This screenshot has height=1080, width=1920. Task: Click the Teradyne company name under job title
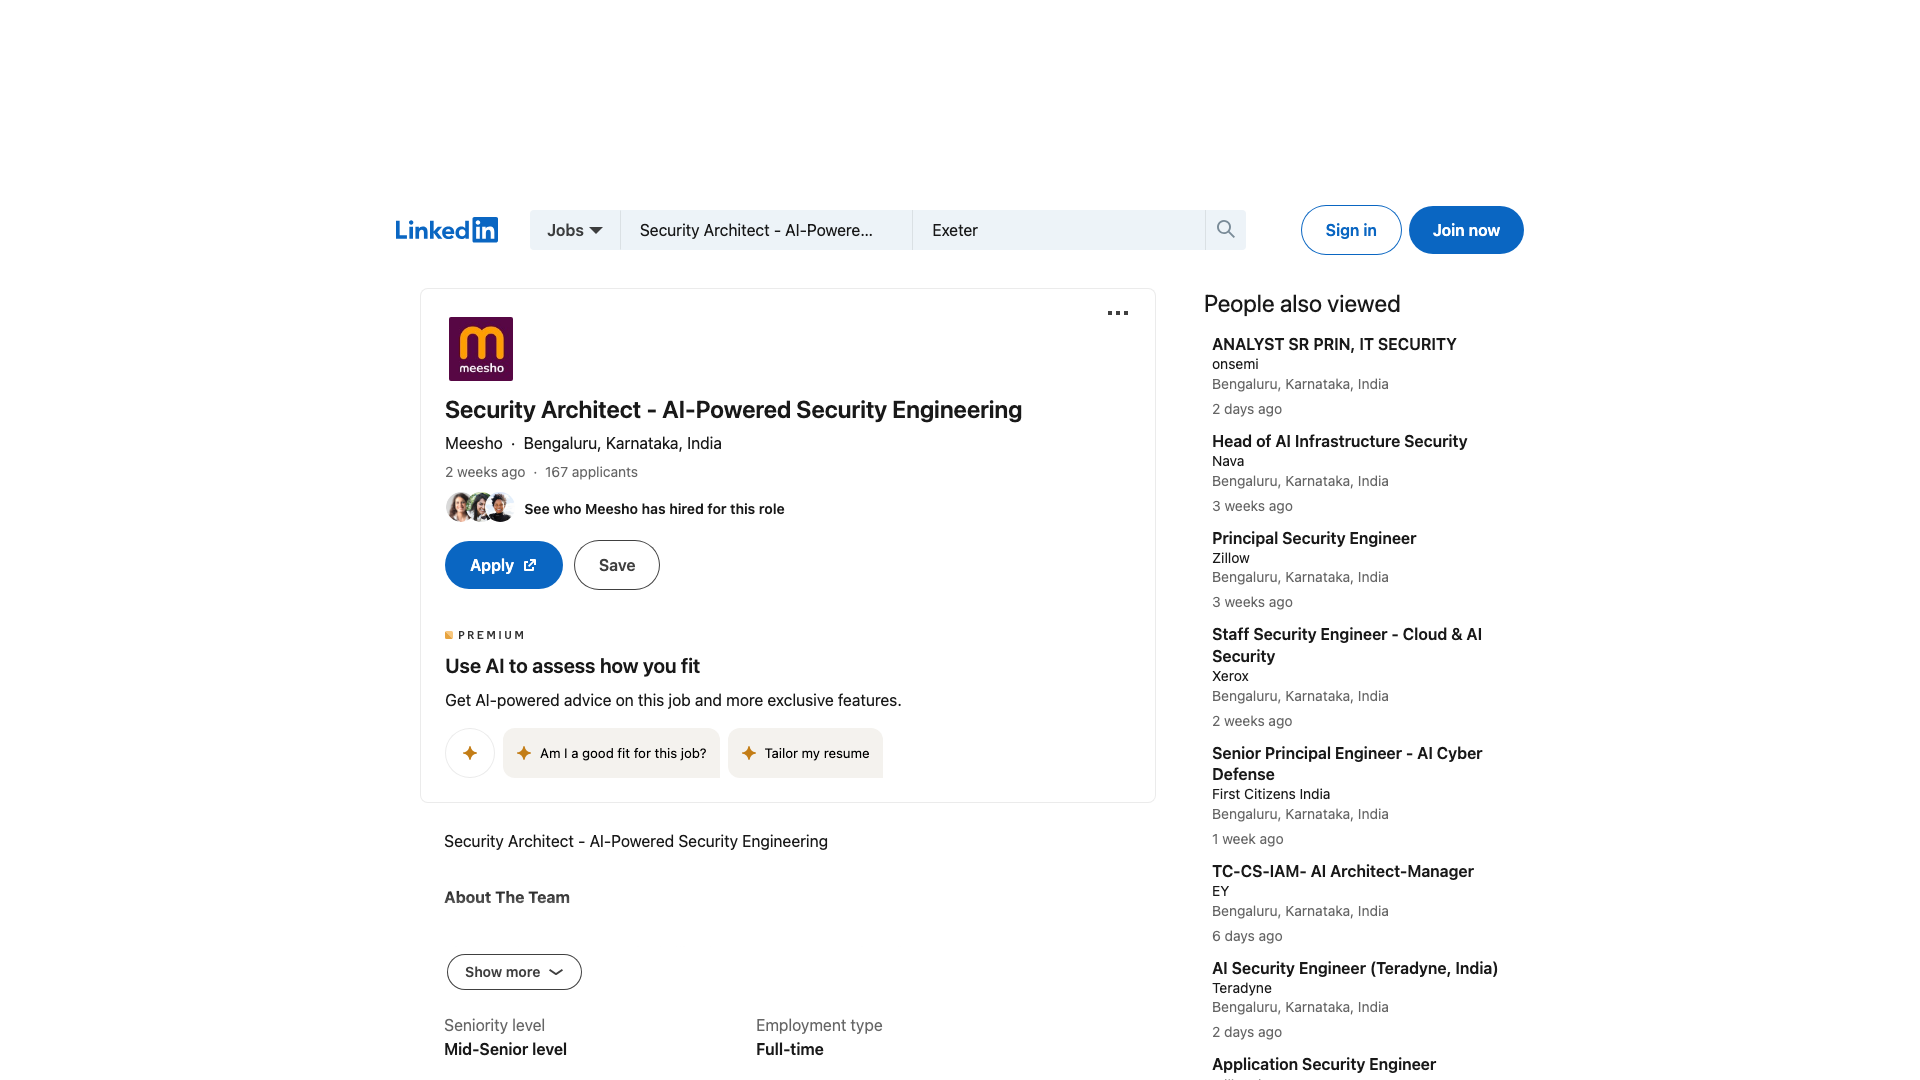pos(1242,988)
